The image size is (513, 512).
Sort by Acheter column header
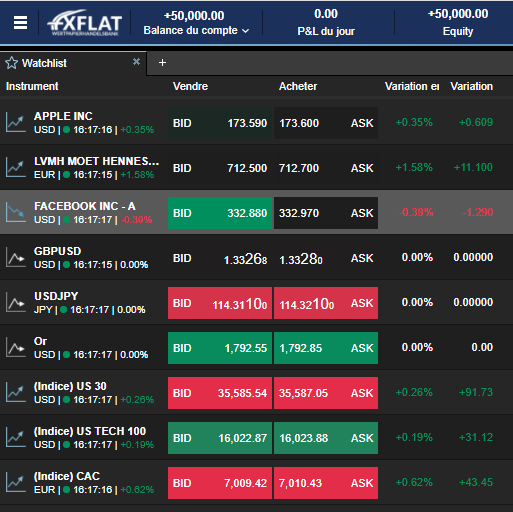298,86
